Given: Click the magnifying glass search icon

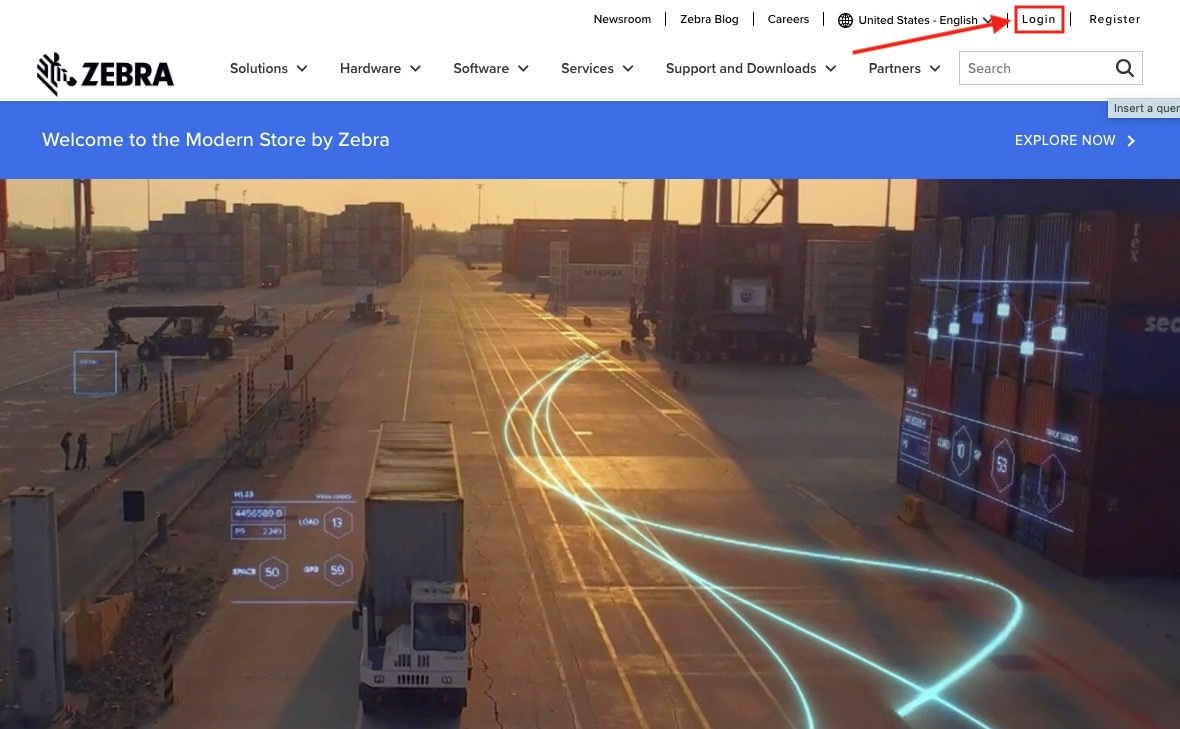Looking at the screenshot, I should (x=1125, y=68).
